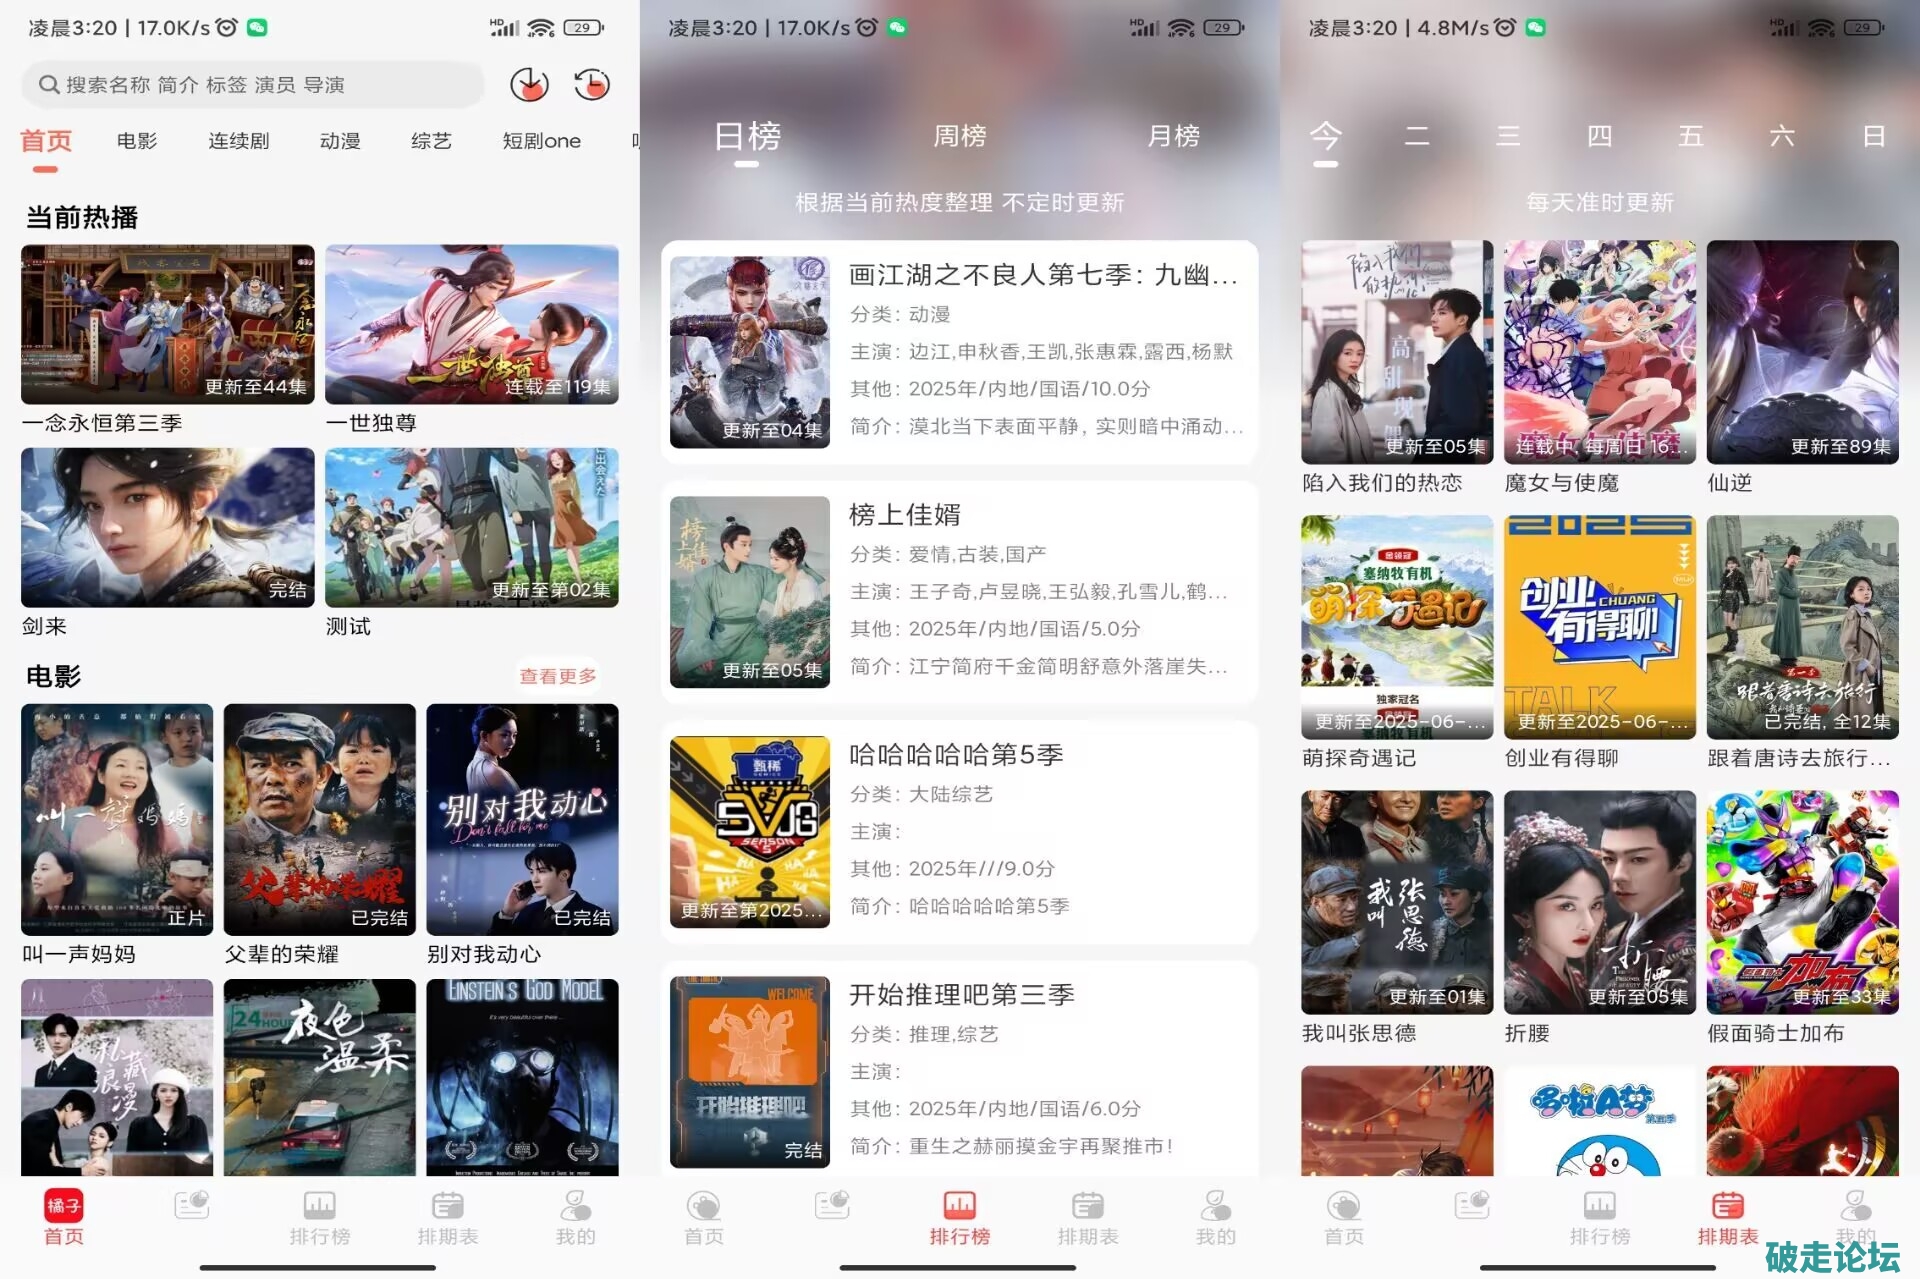Switch to 动漫 category tab
The height and width of the screenshot is (1279, 1920).
coord(340,141)
